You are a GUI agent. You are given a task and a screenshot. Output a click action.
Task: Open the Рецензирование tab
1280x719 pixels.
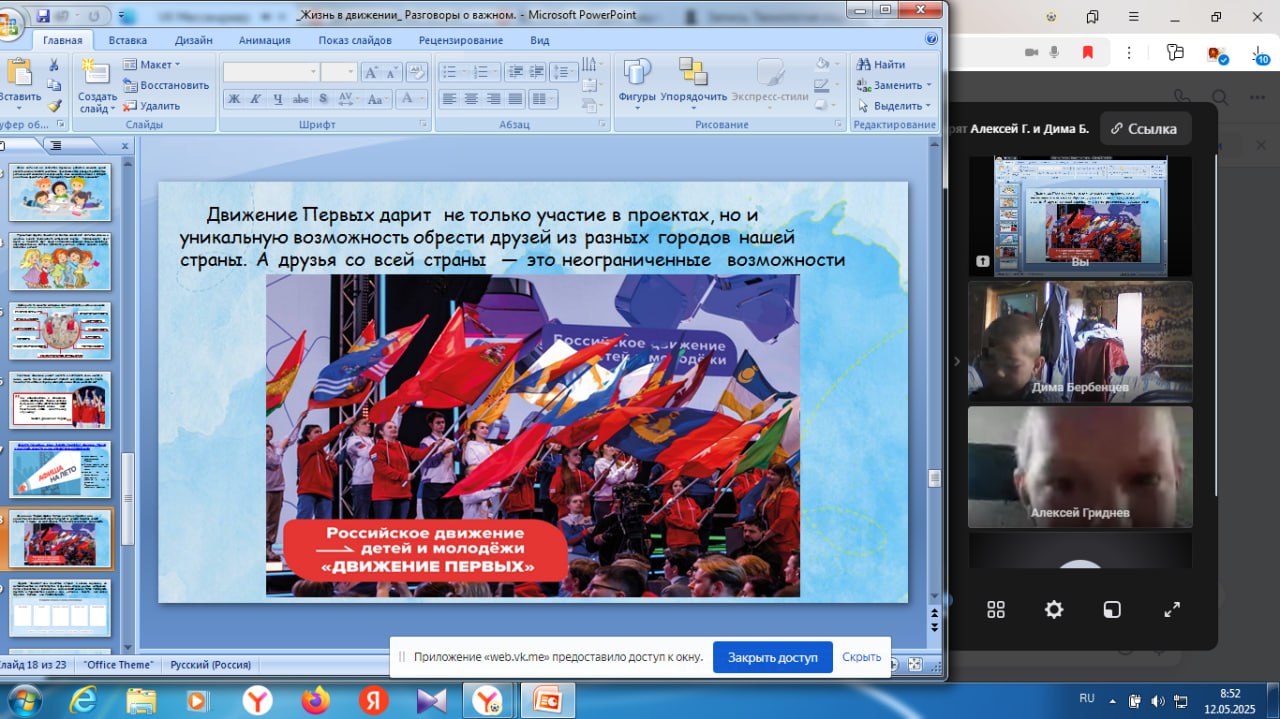click(461, 40)
